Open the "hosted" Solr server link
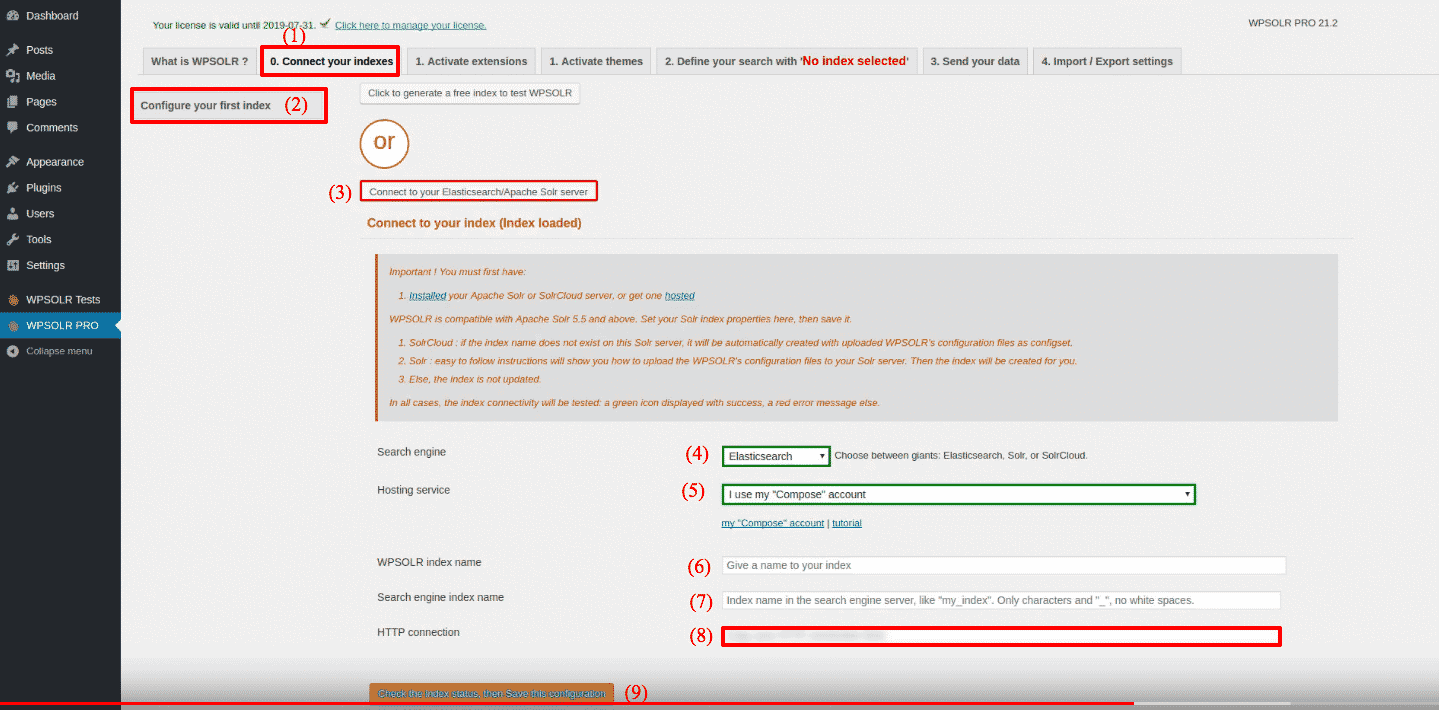 click(680, 296)
